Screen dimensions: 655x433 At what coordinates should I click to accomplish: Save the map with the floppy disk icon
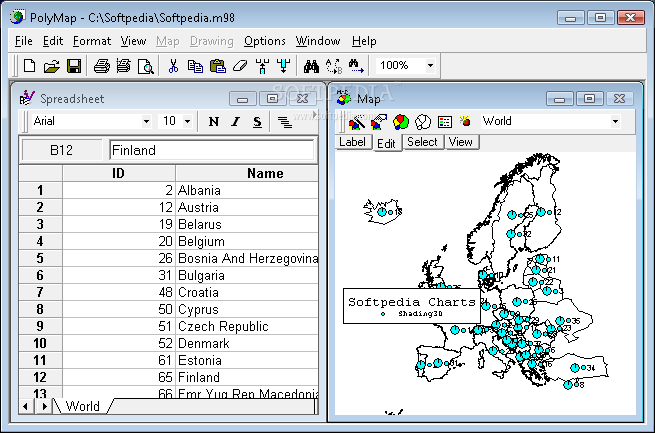tap(74, 66)
